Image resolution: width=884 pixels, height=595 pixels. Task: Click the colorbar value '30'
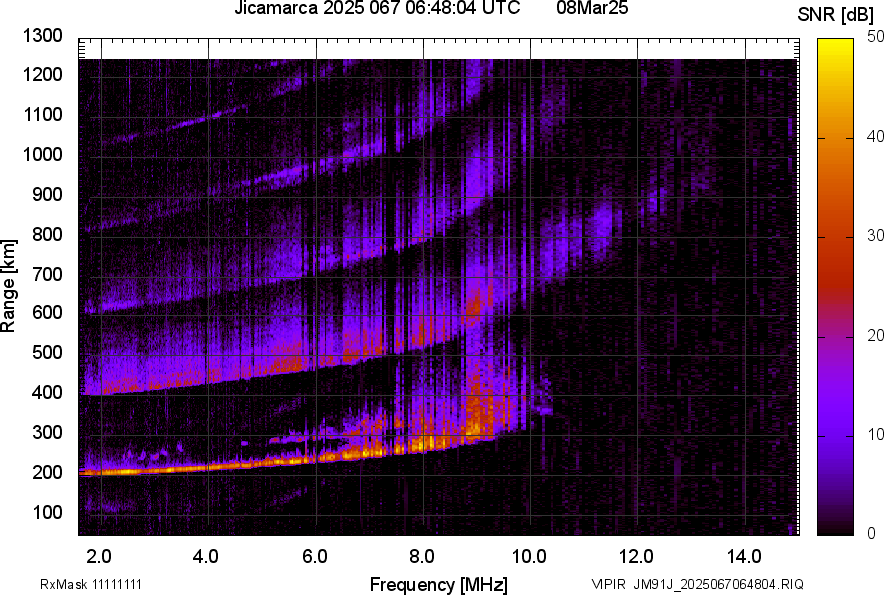[x=875, y=235]
